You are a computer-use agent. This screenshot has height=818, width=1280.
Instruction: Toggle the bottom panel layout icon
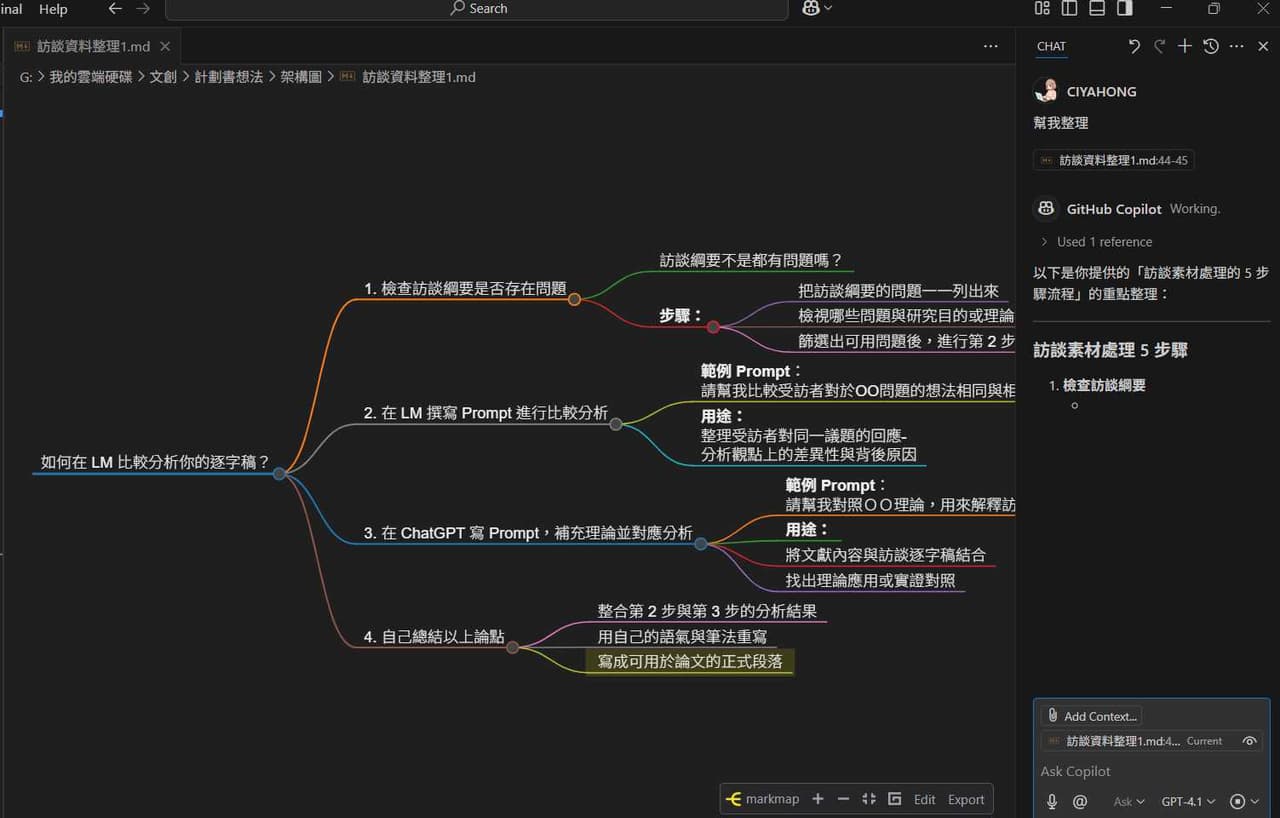[1097, 8]
